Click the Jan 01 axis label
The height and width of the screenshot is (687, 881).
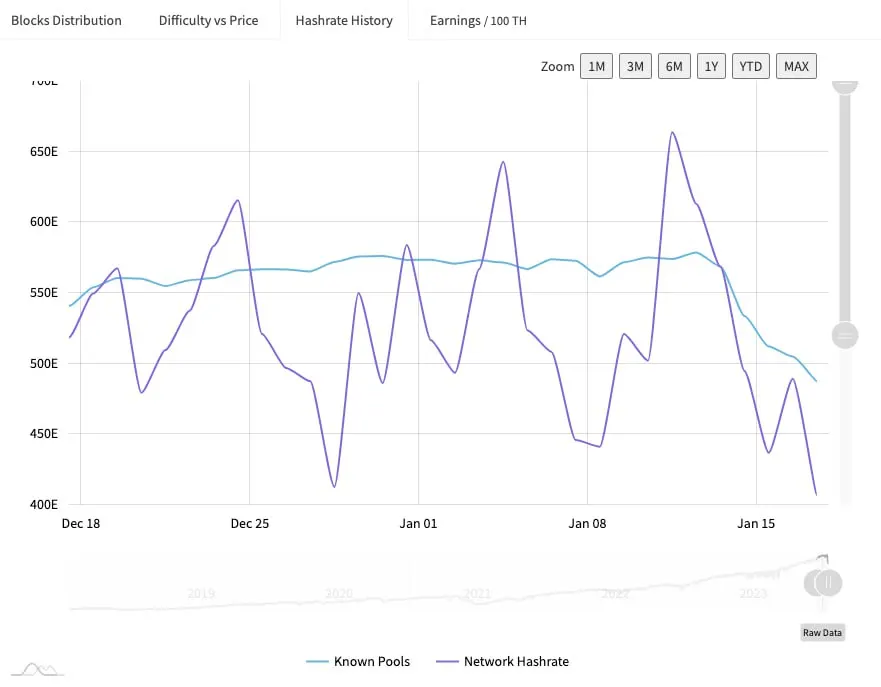(x=418, y=524)
